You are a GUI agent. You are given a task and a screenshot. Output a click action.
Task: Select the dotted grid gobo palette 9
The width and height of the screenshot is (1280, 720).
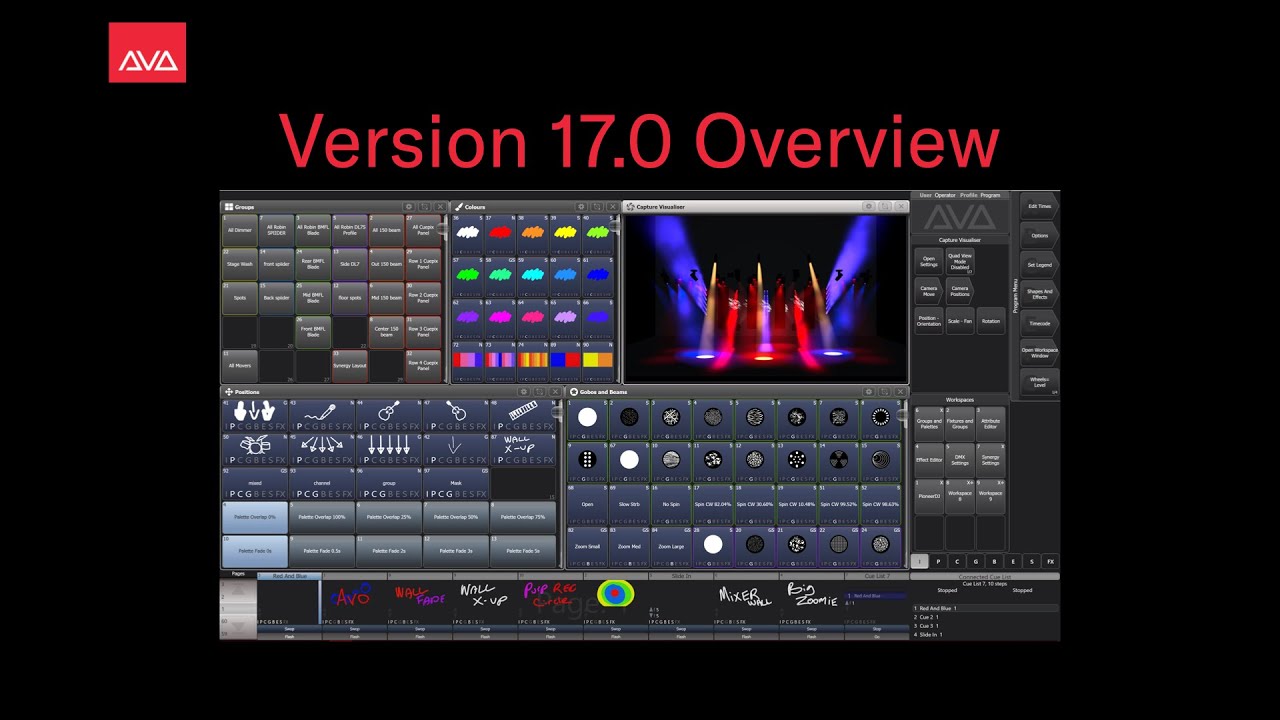click(587, 462)
